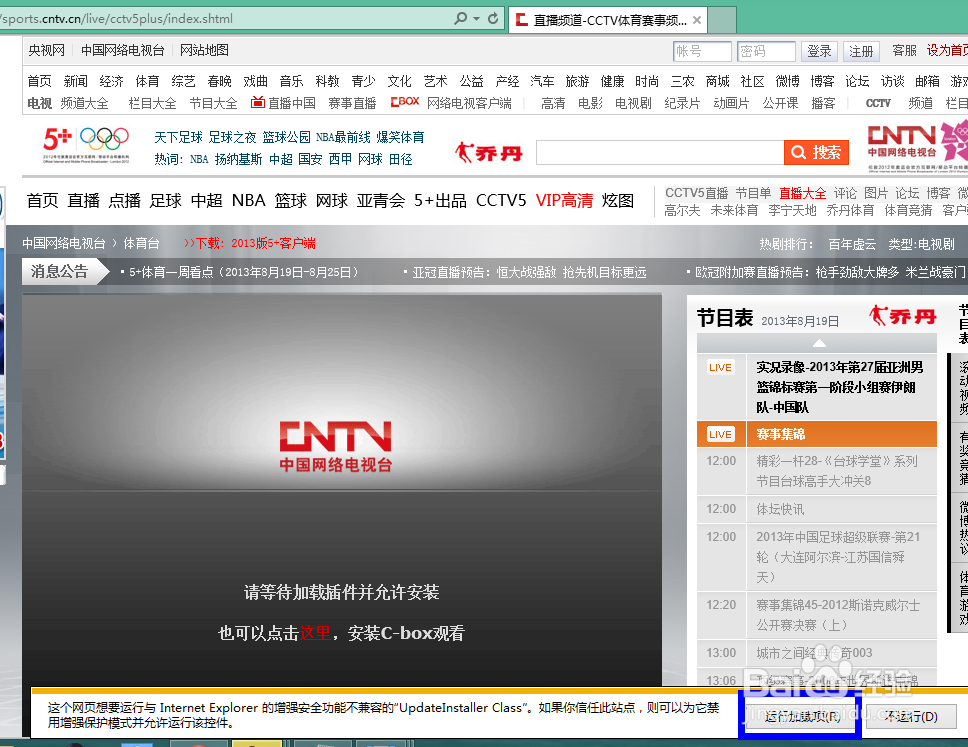Open the 网站地图 site map link

pos(204,51)
